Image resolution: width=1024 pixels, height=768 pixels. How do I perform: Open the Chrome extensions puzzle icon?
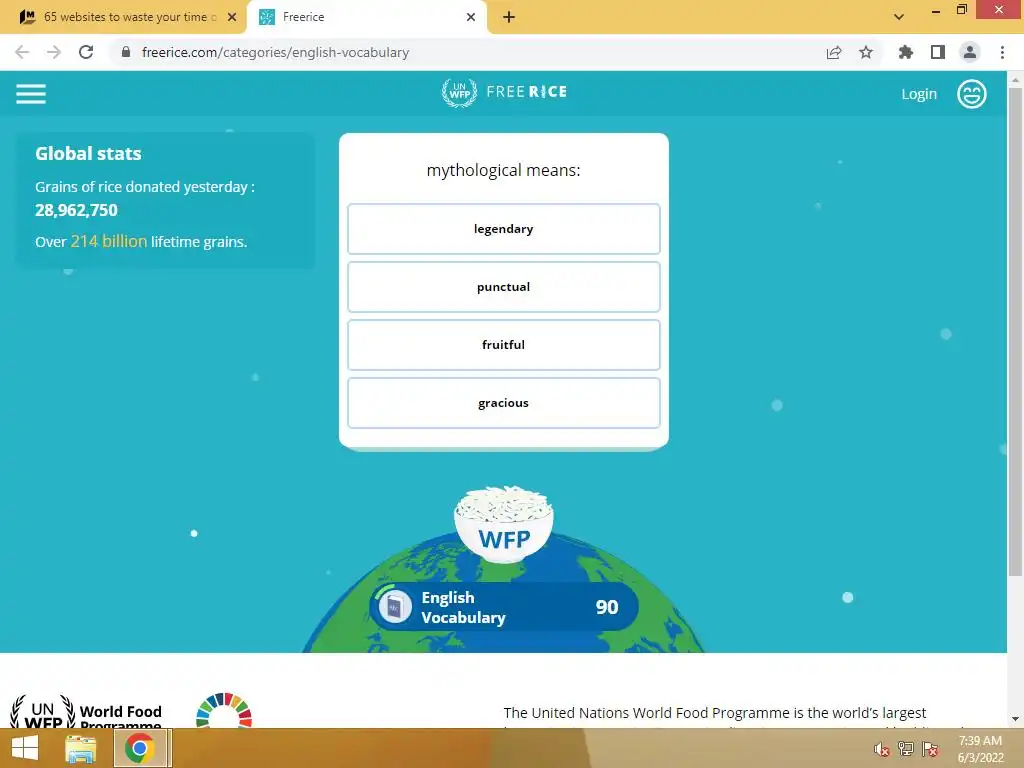(x=905, y=52)
